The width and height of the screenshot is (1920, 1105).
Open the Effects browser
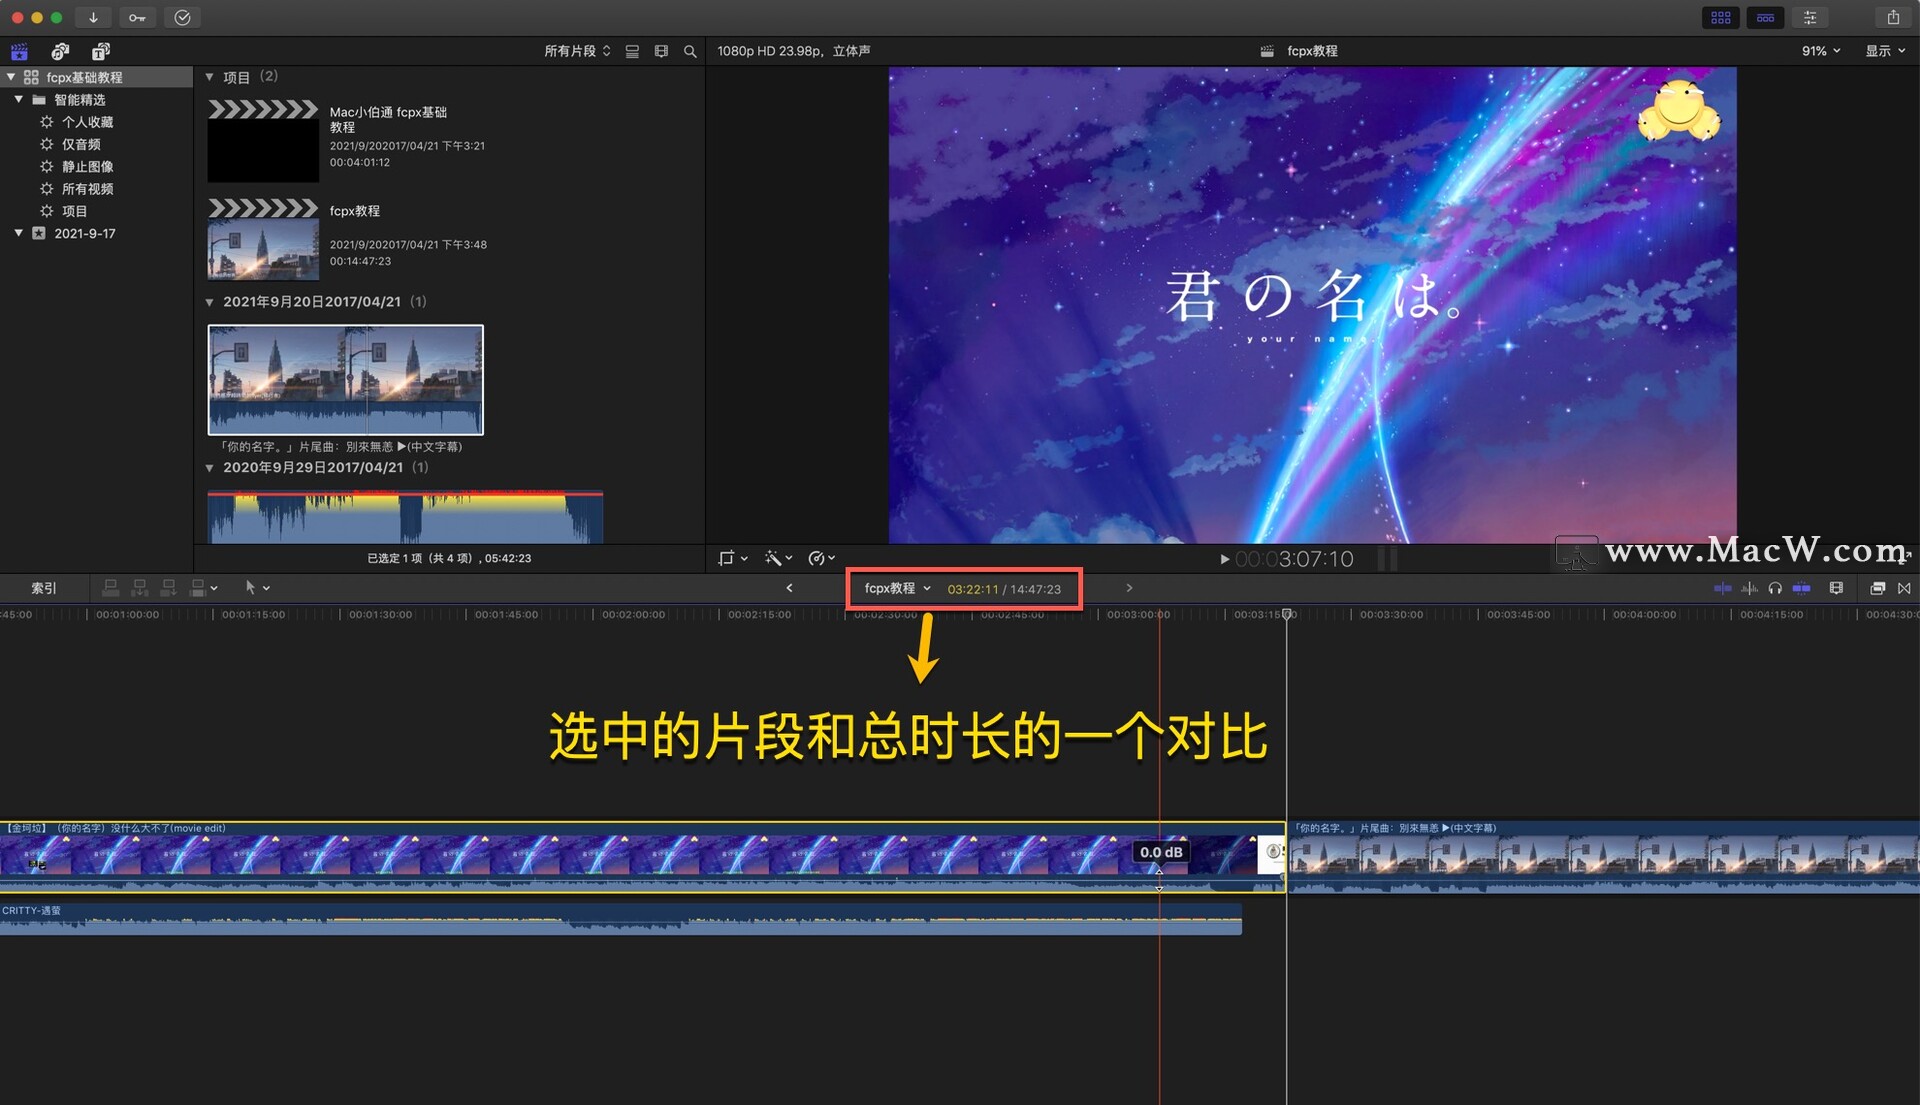(x=1877, y=588)
